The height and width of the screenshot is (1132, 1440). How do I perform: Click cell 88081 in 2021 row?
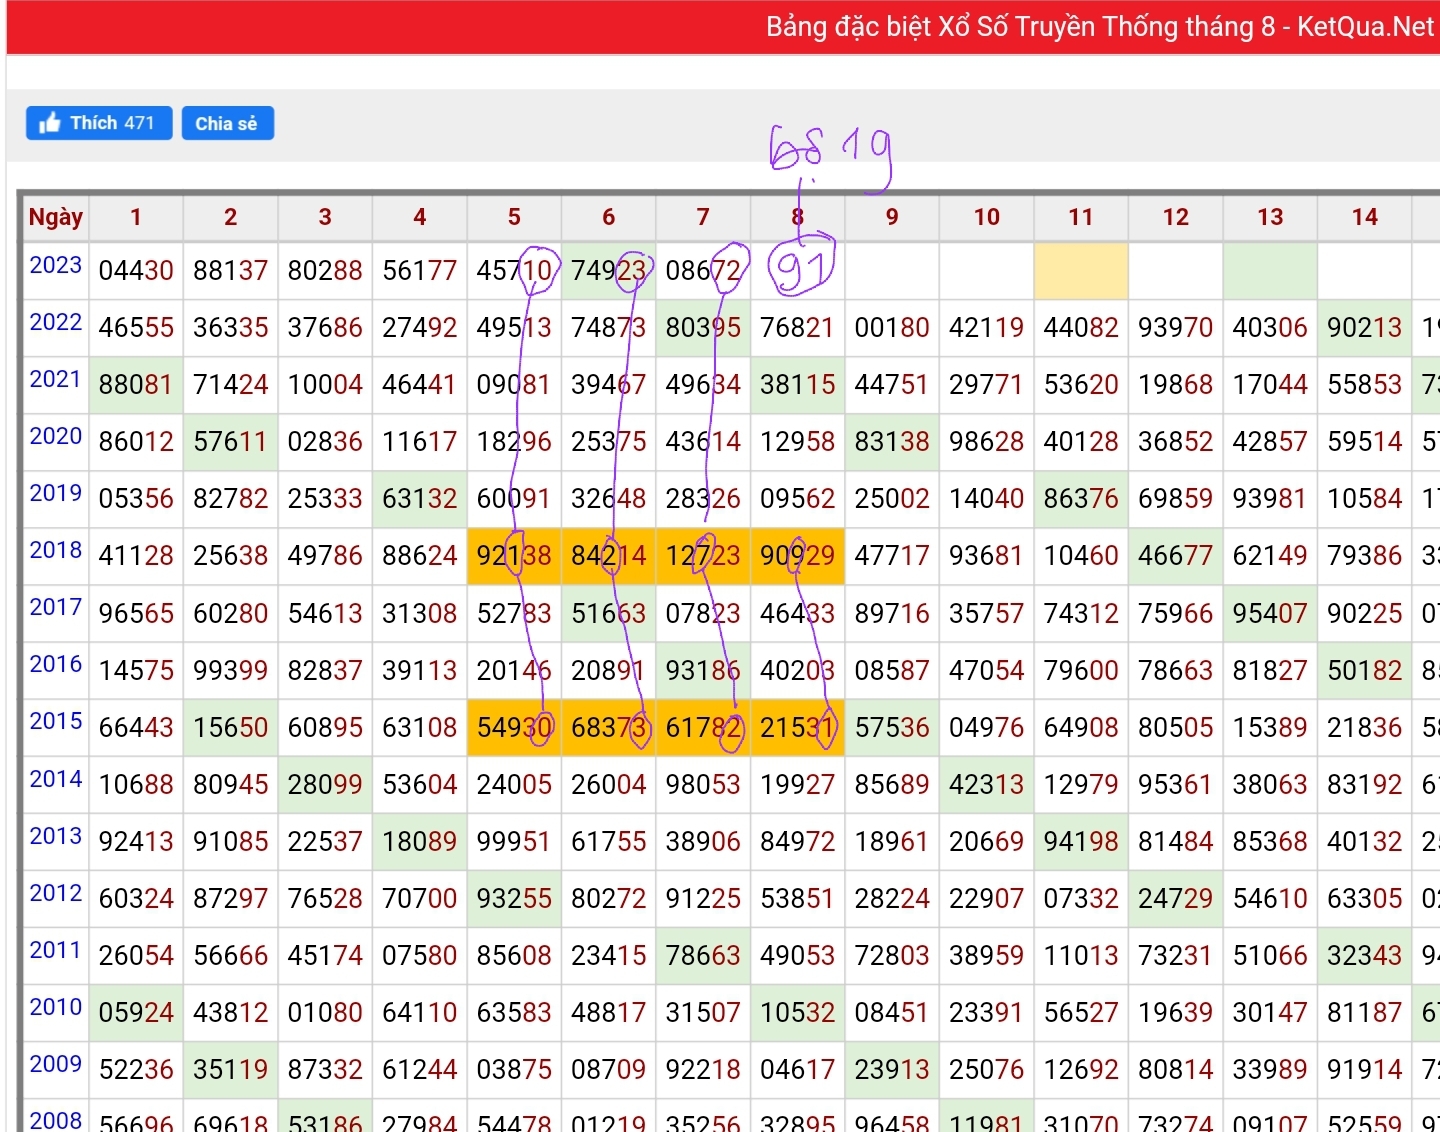tap(136, 384)
